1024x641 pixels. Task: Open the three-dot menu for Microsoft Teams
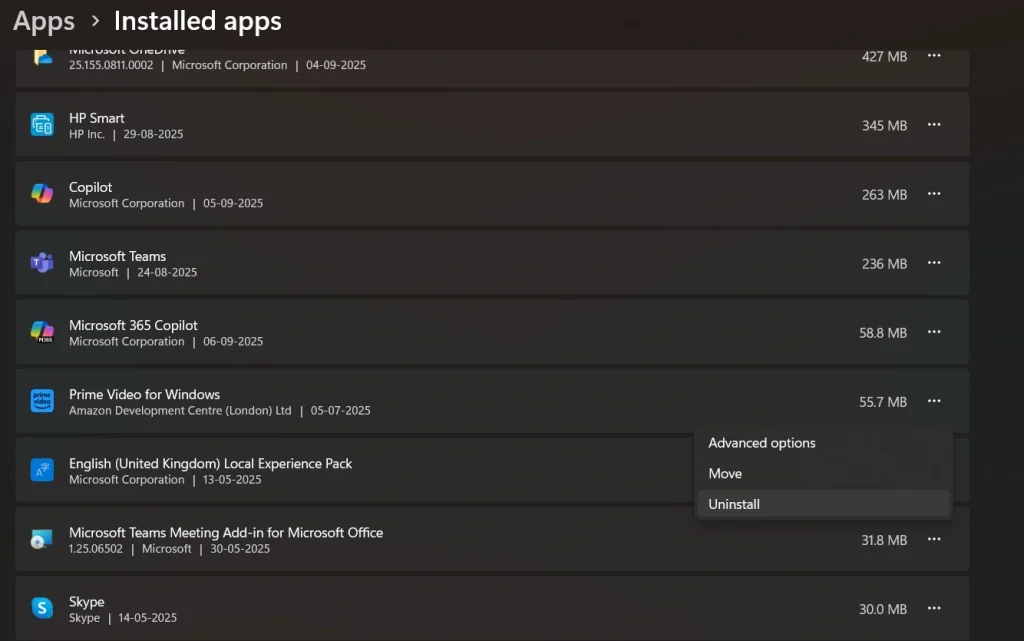934,263
